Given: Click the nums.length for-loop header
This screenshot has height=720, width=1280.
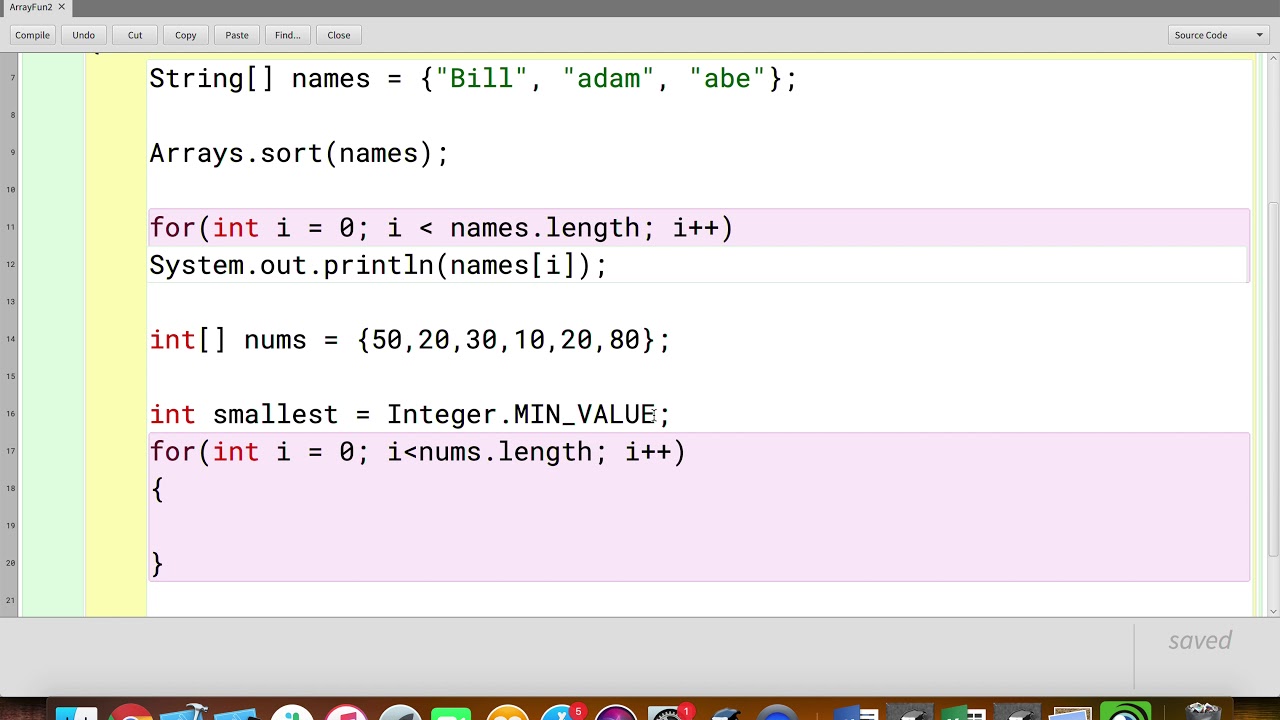Looking at the screenshot, I should [x=417, y=452].
